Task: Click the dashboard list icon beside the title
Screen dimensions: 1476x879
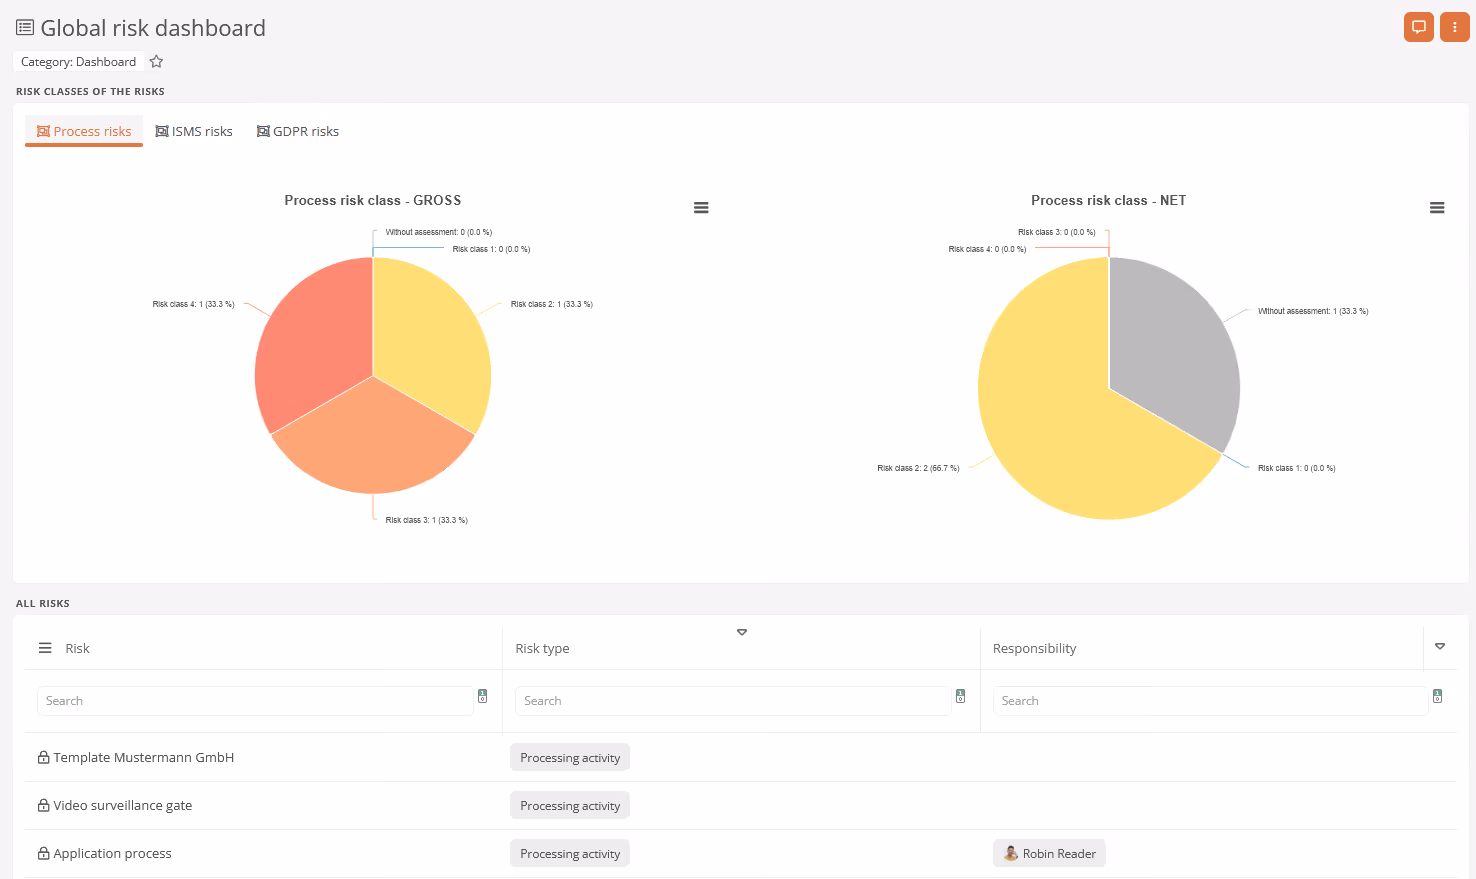Action: 25,28
